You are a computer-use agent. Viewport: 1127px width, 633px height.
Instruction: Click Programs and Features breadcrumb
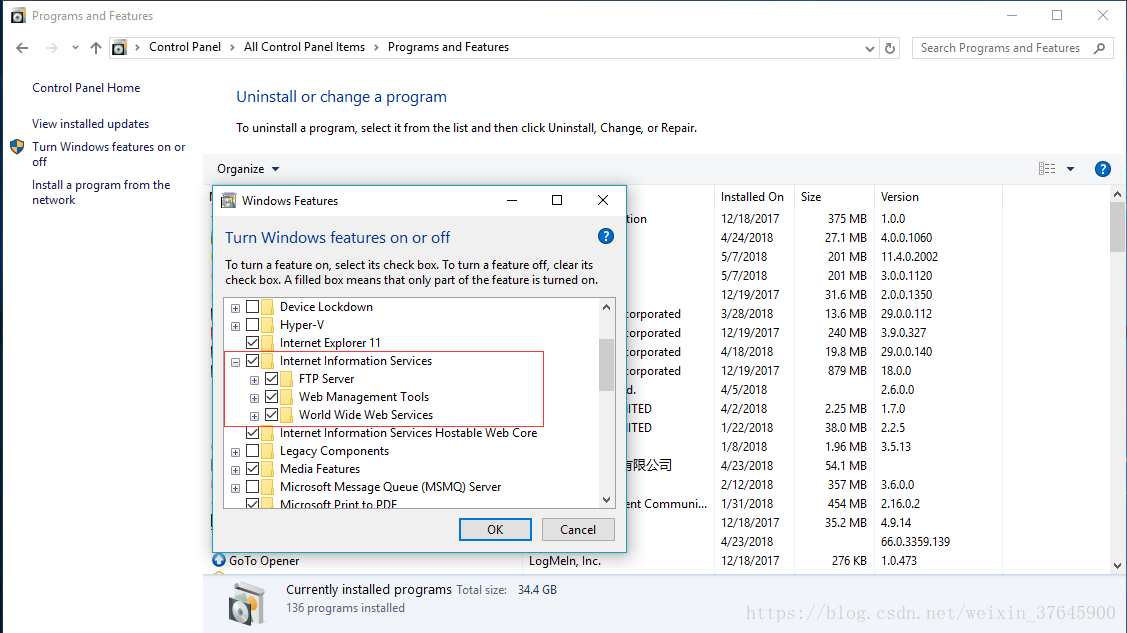coord(448,47)
